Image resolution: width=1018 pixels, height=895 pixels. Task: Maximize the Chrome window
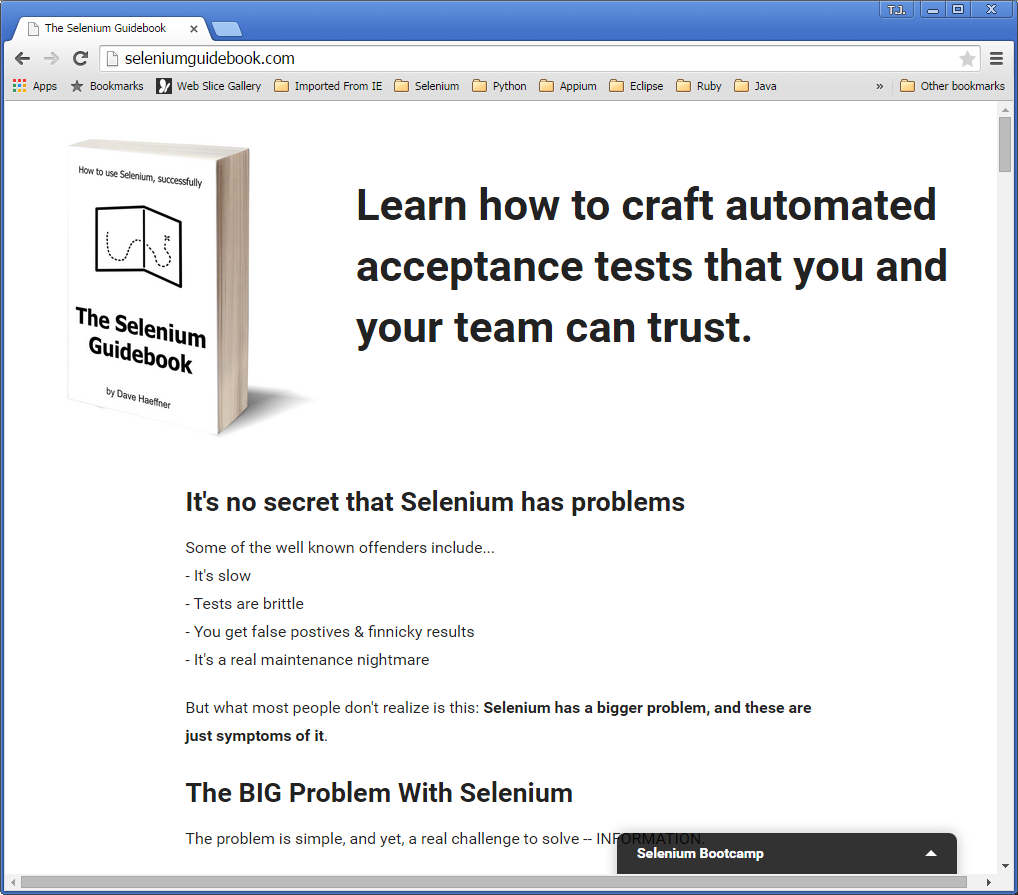pos(958,9)
